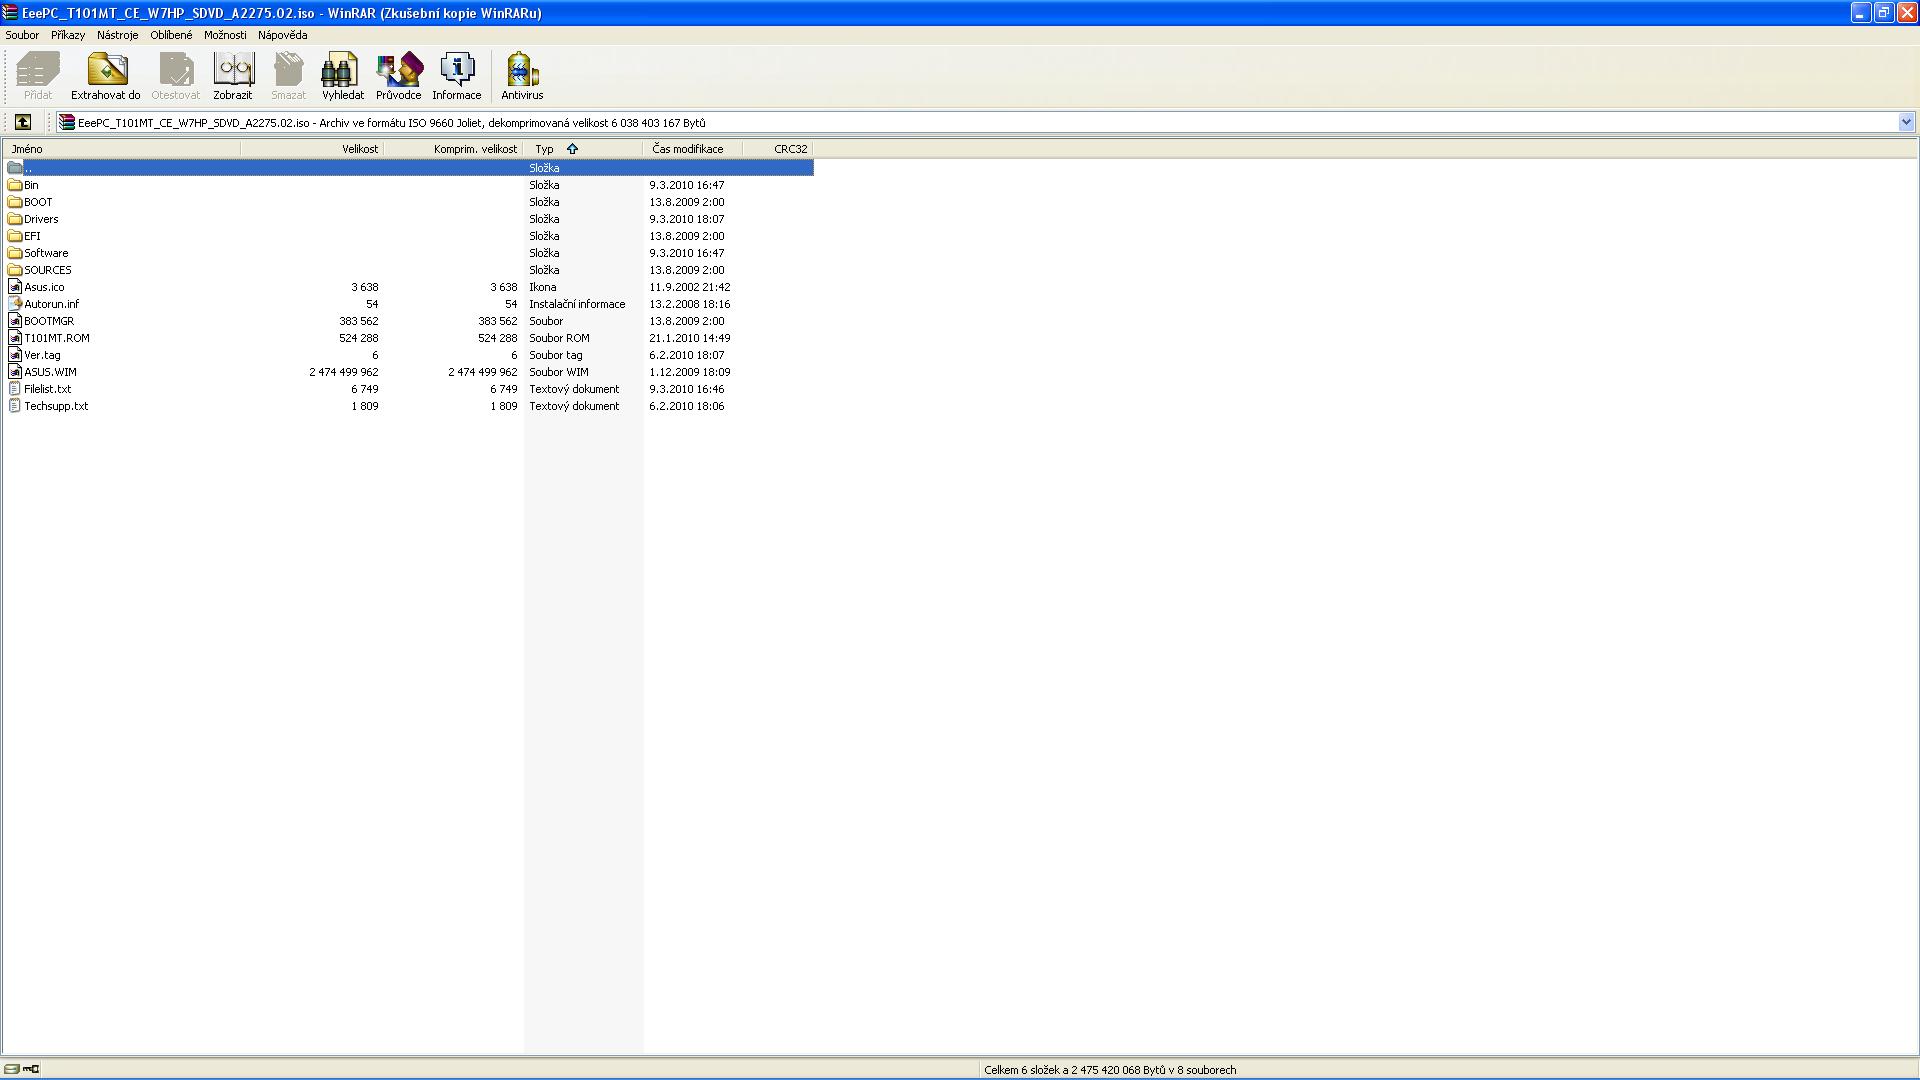The width and height of the screenshot is (1920, 1080).
Task: Open the Nástroje menu
Action: (x=118, y=35)
